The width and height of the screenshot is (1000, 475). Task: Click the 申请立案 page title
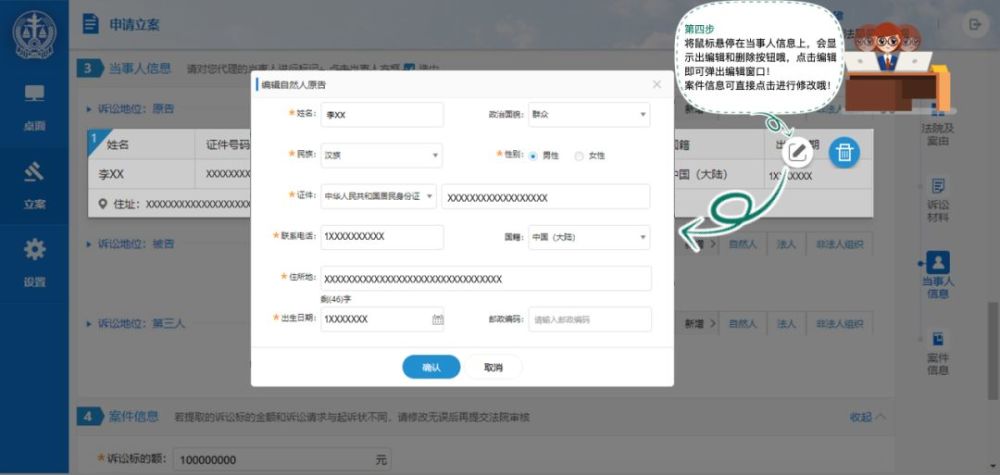coord(135,25)
